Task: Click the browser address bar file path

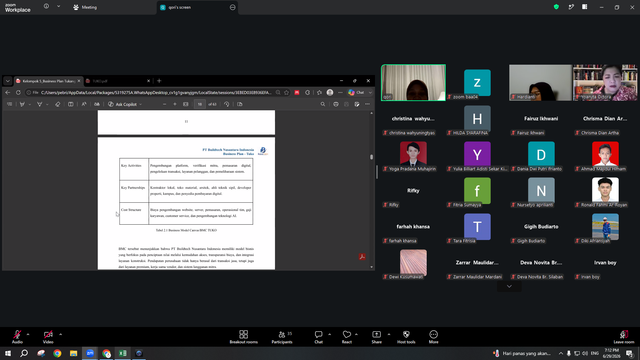Action: (156, 93)
